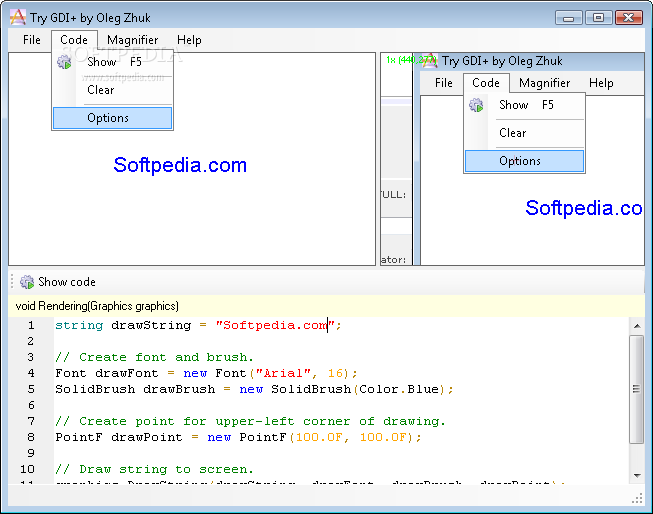Viewport: 653px width, 514px height.
Task: Maximize the Try GDI+ window
Action: [x=598, y=18]
